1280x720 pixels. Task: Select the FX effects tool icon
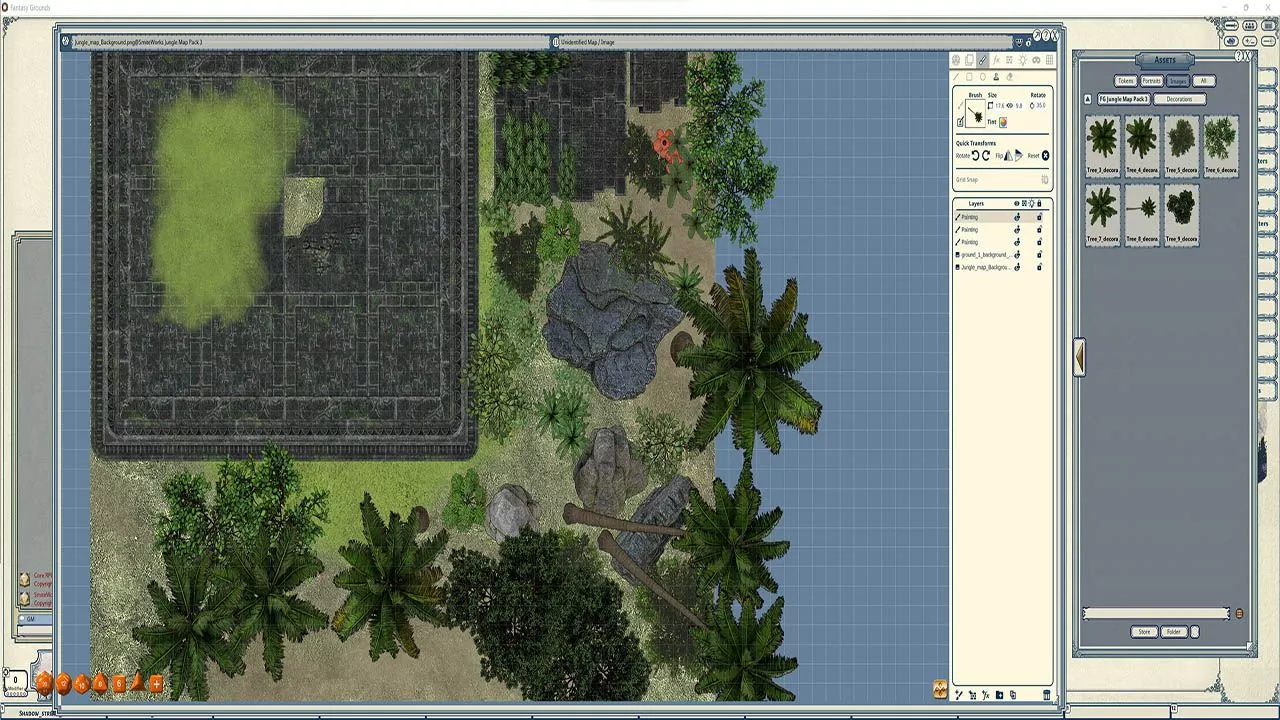(996, 60)
